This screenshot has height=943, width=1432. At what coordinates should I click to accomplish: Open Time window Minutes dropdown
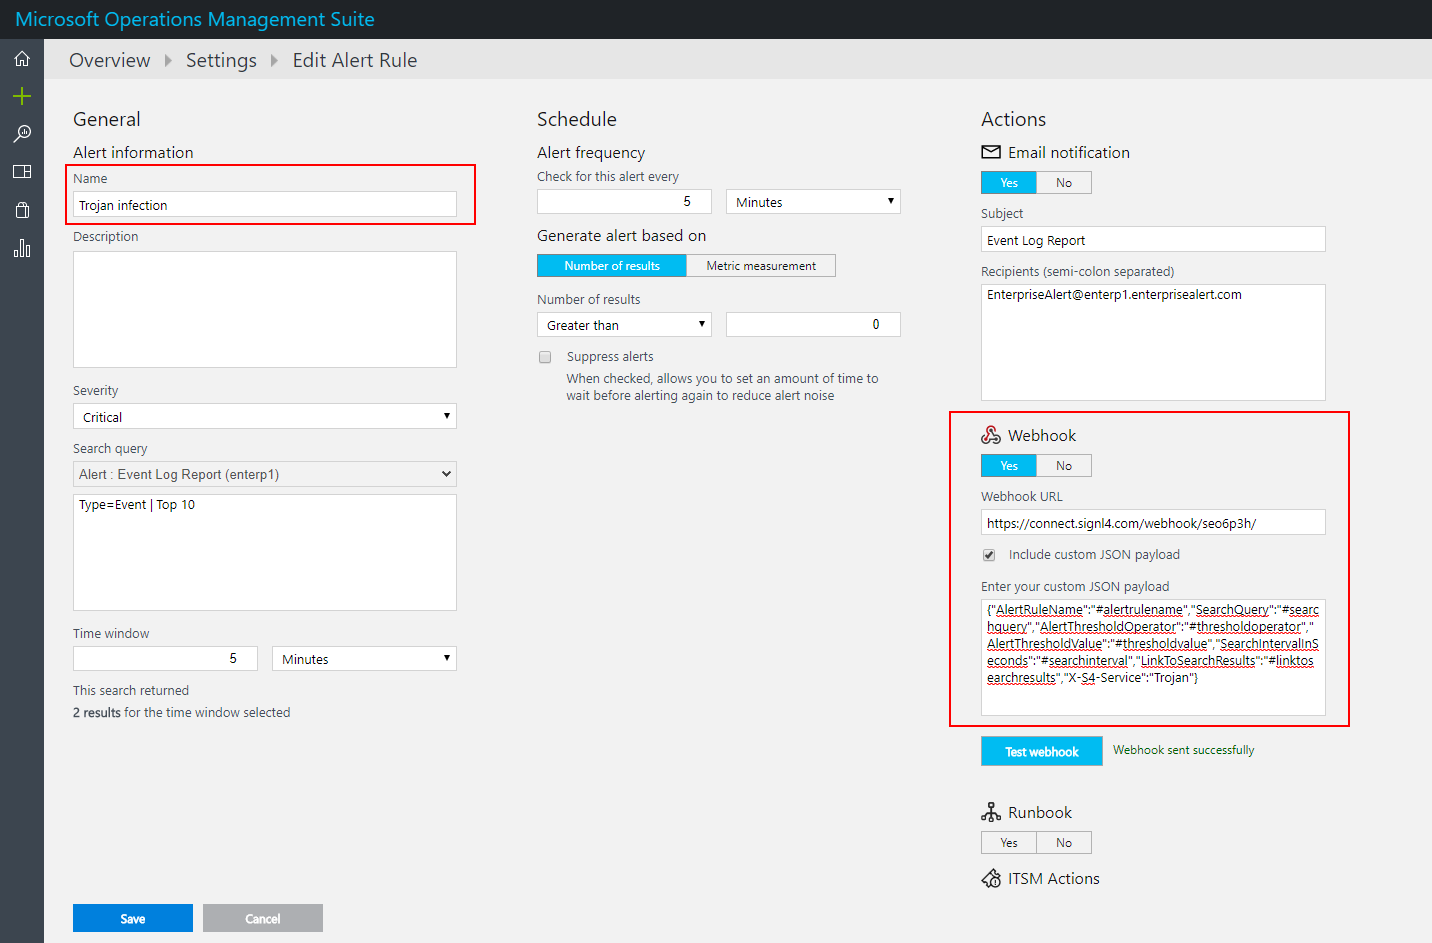[365, 659]
